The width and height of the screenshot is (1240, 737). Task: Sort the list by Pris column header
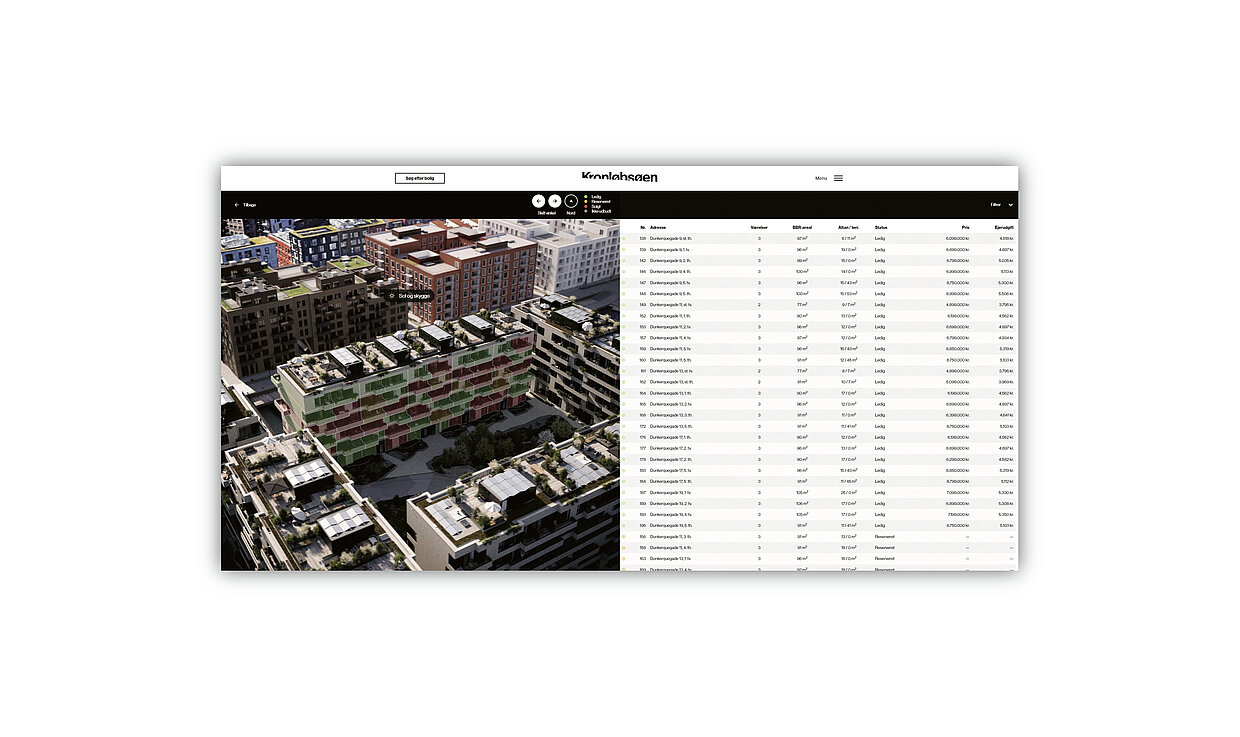pos(965,227)
